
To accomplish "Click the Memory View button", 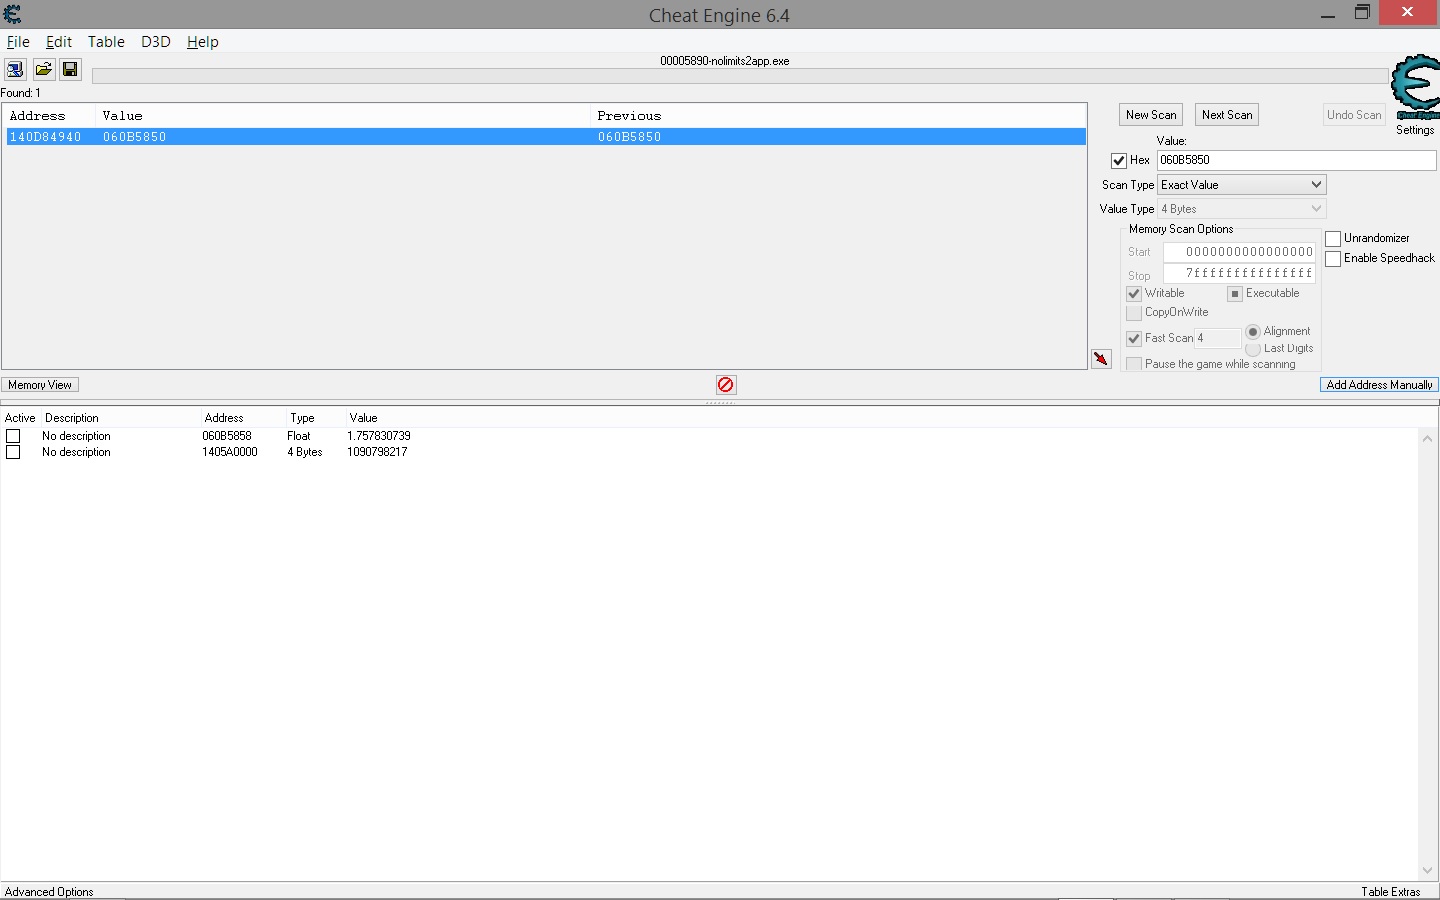I will tap(40, 385).
